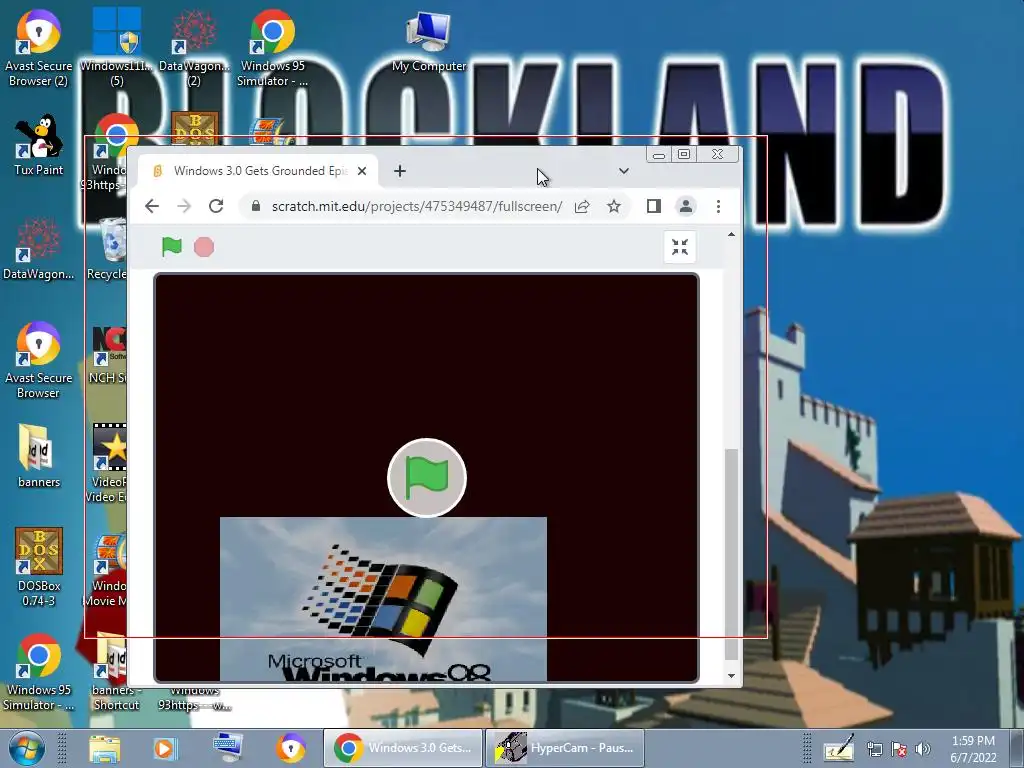This screenshot has height=768, width=1024.
Task: Close the Windows 3.0 Gets Grounded tab
Action: [x=362, y=171]
